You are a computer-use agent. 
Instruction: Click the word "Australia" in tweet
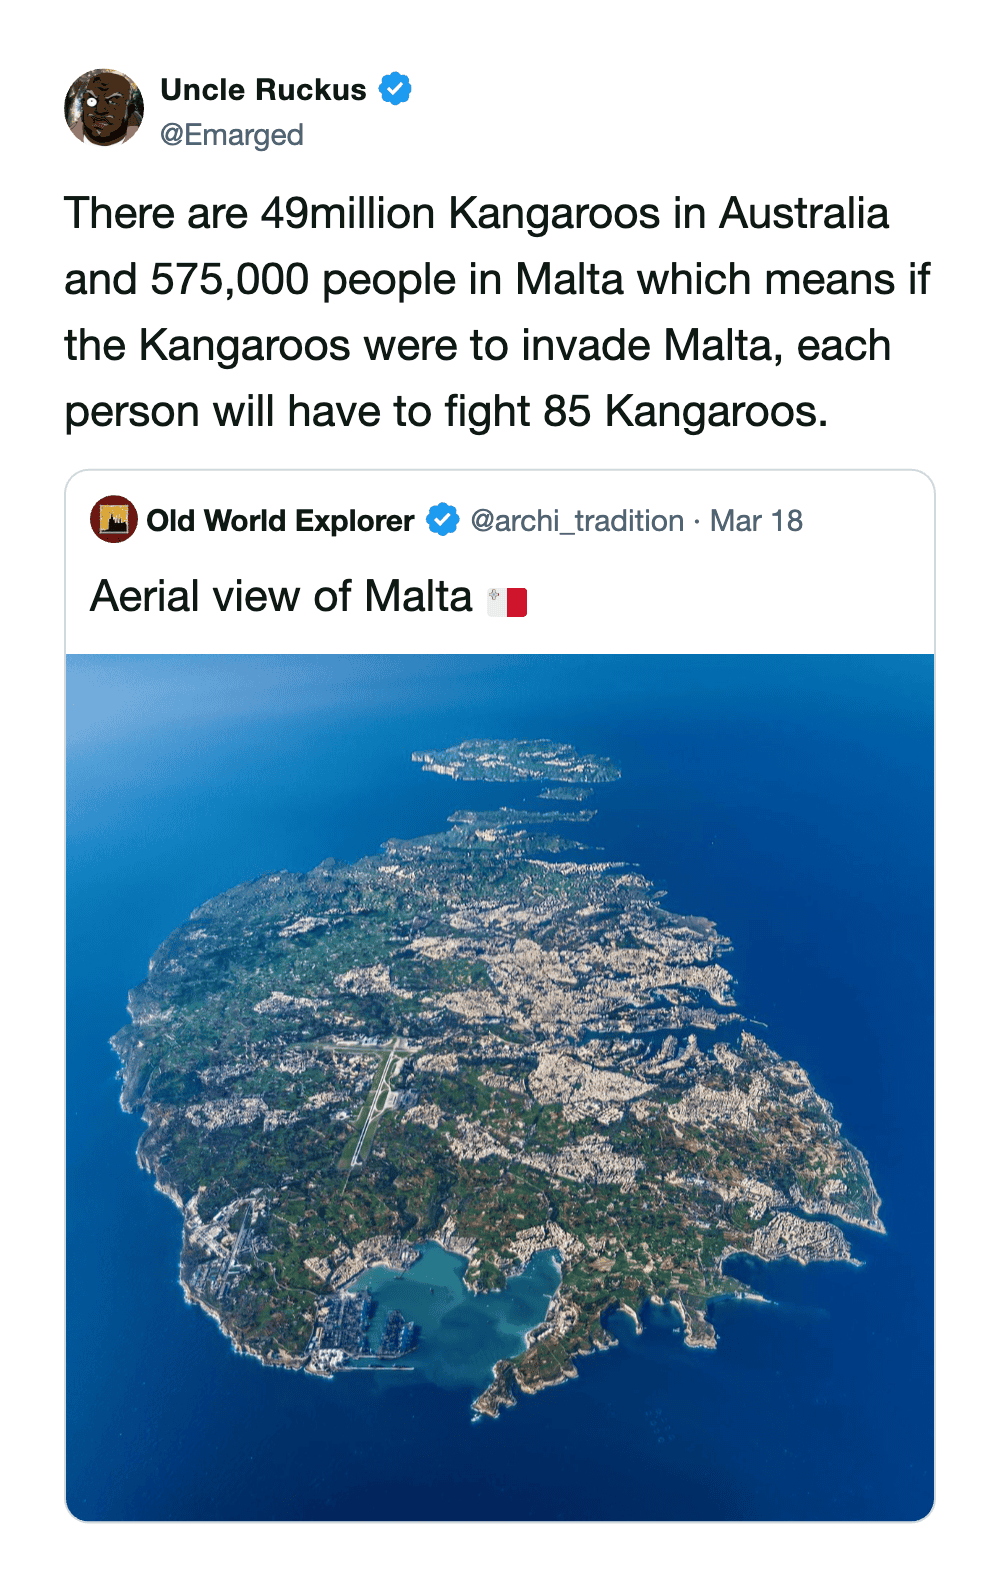click(x=804, y=214)
